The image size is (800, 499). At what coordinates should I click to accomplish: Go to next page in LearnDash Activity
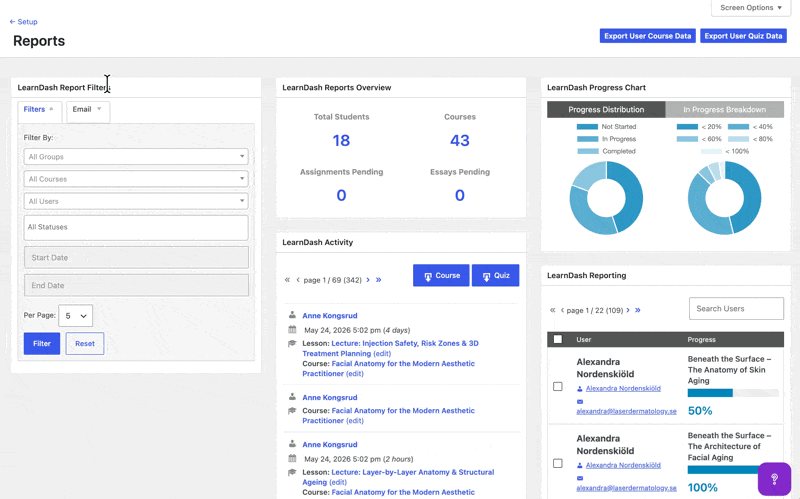pos(368,280)
